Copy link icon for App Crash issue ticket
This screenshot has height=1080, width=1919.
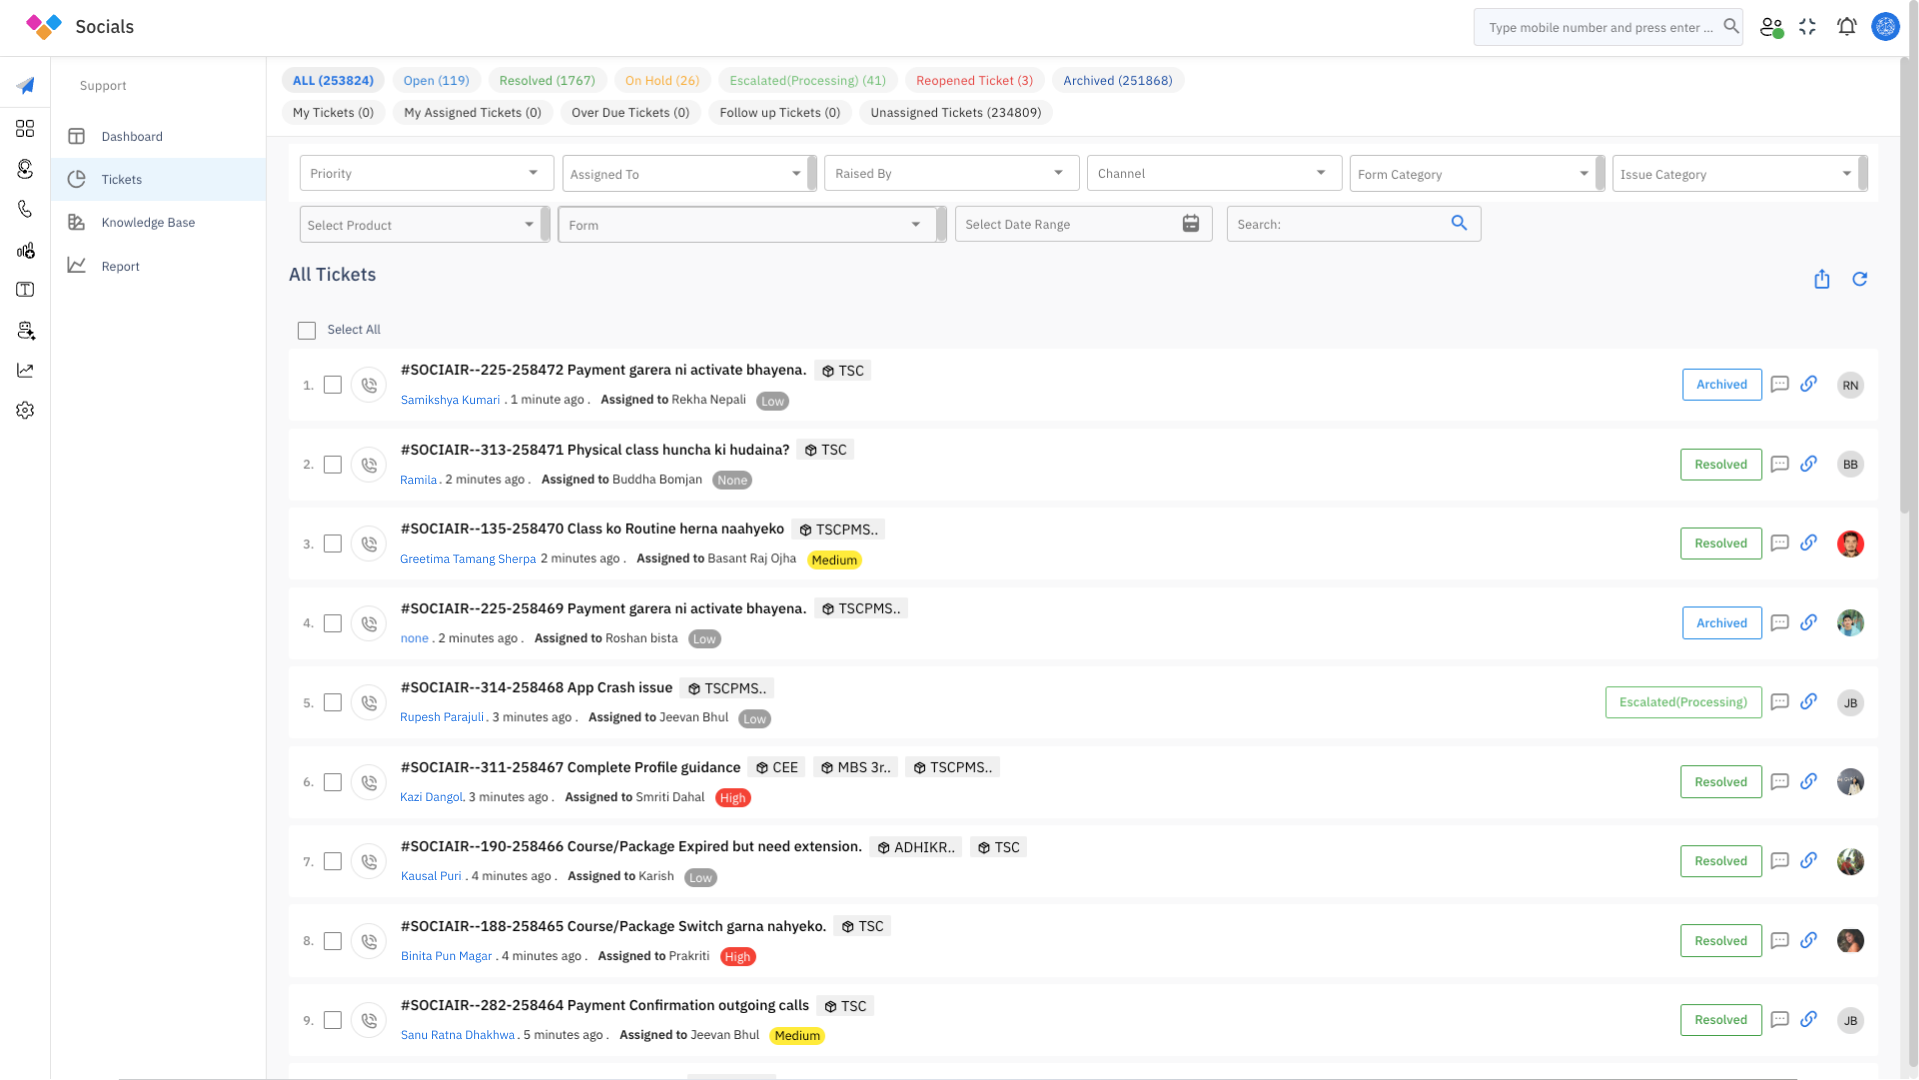pyautogui.click(x=1808, y=702)
